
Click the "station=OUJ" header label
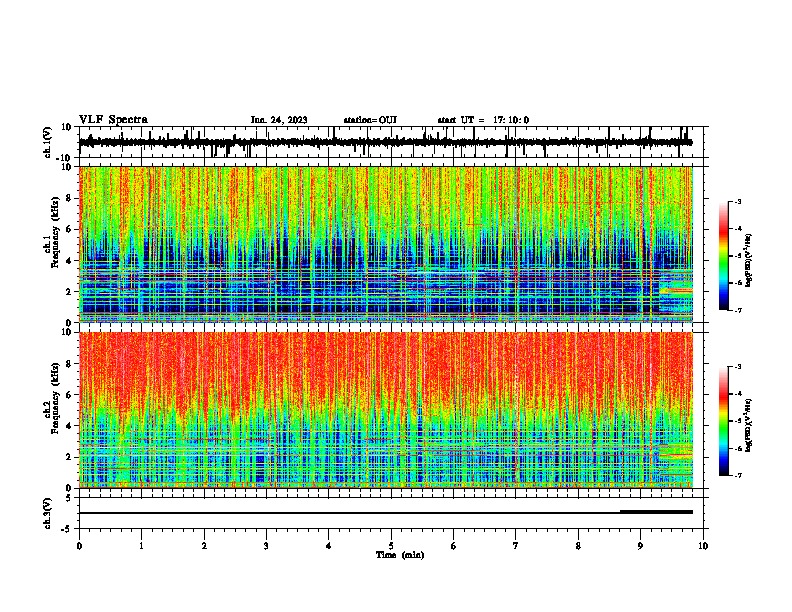[x=370, y=120]
